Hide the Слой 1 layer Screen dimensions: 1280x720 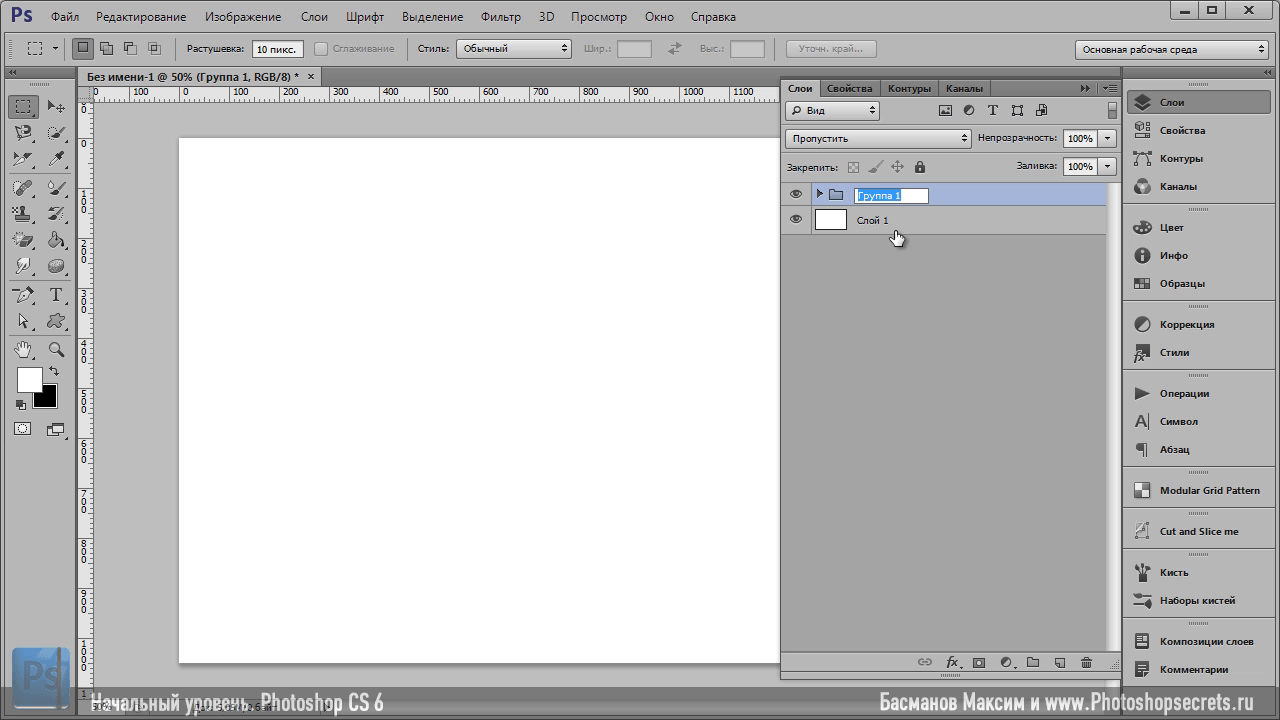(796, 219)
